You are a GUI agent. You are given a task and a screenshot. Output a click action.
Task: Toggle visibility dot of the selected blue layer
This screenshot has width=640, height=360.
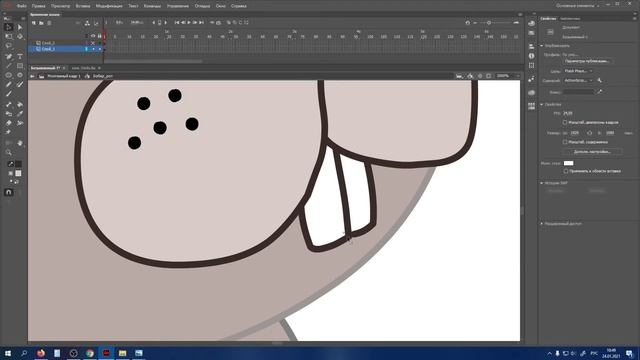pyautogui.click(x=93, y=49)
